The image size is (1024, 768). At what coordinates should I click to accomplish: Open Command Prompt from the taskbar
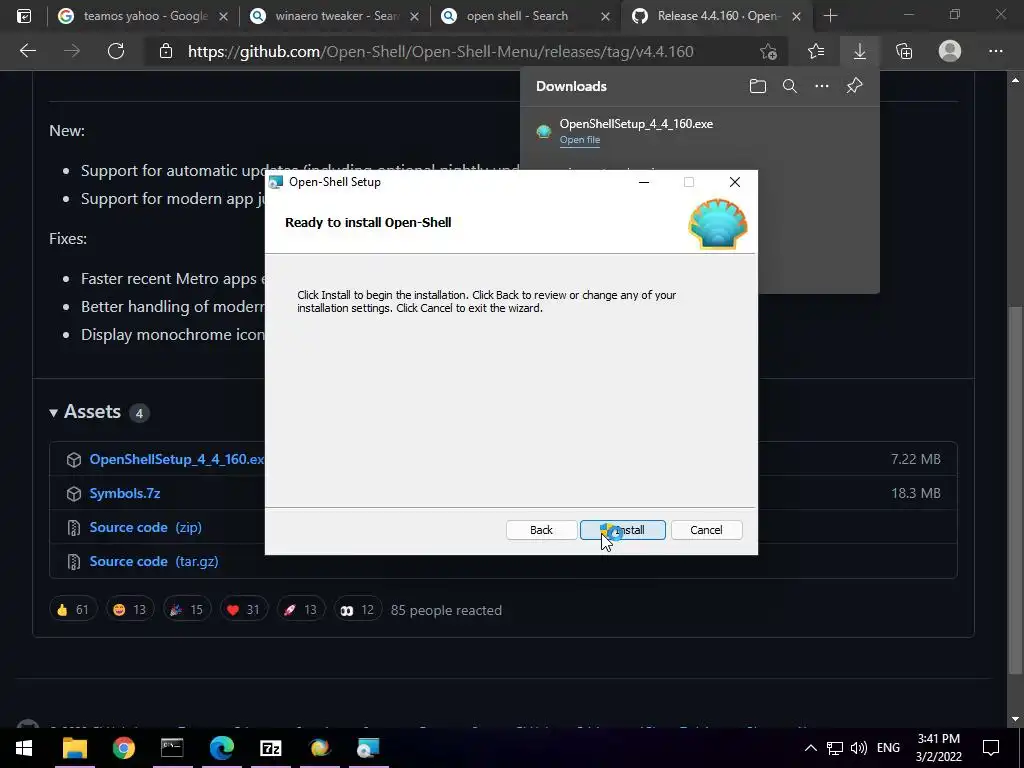pos(172,748)
